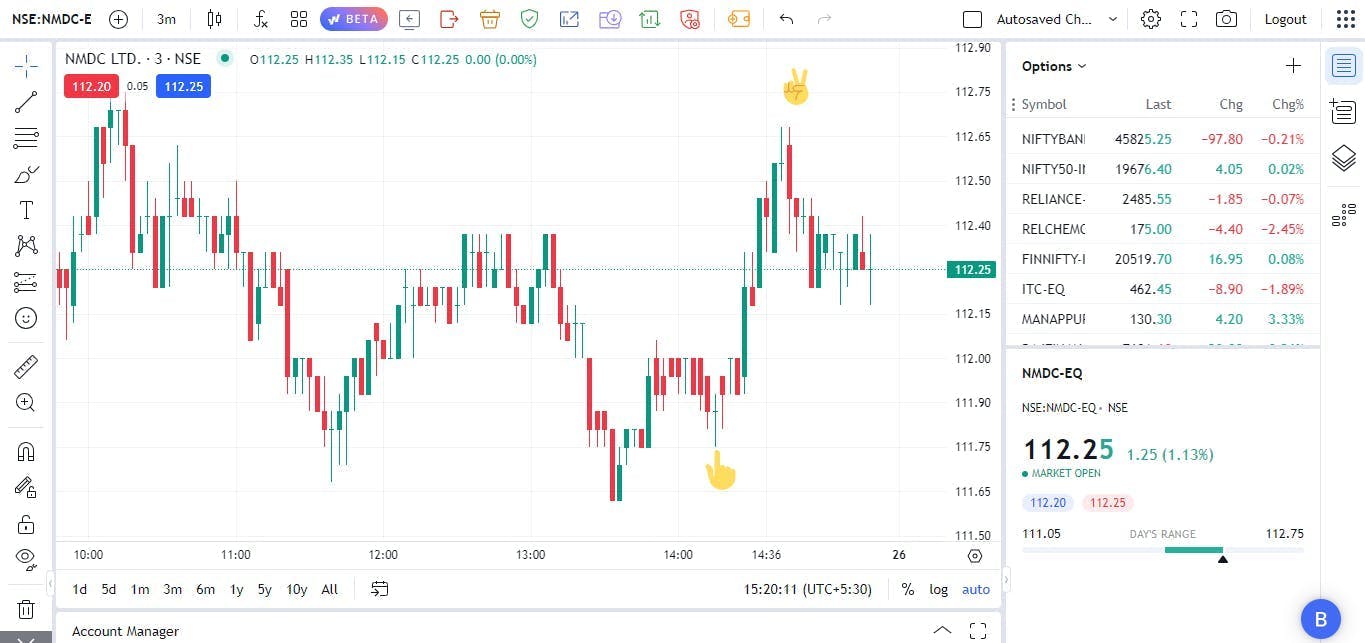
Task: Open the indicator templates grid icon
Action: pyautogui.click(x=298, y=19)
